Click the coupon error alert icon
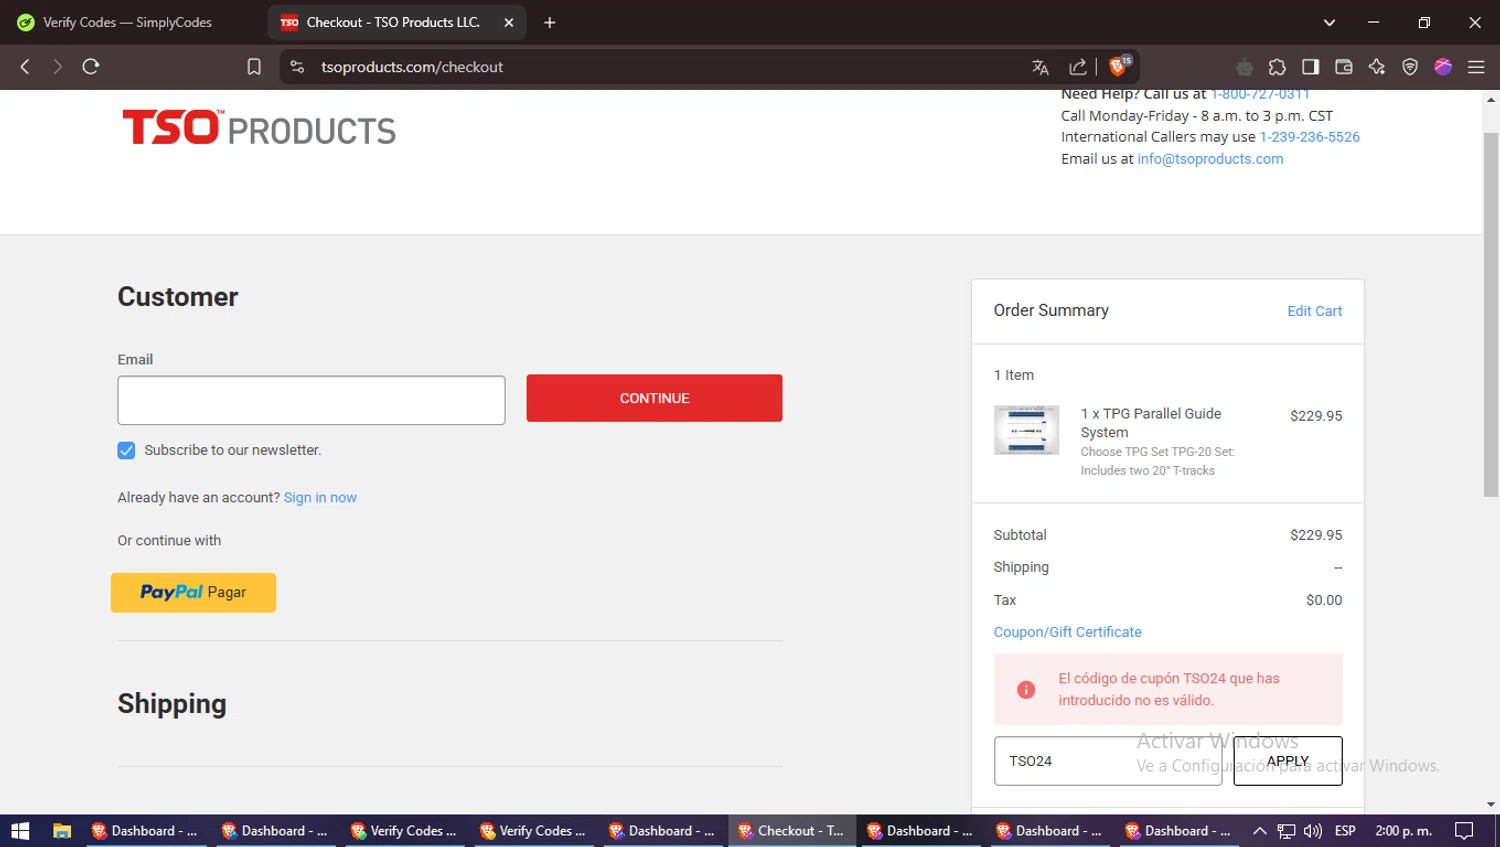 tap(1026, 690)
